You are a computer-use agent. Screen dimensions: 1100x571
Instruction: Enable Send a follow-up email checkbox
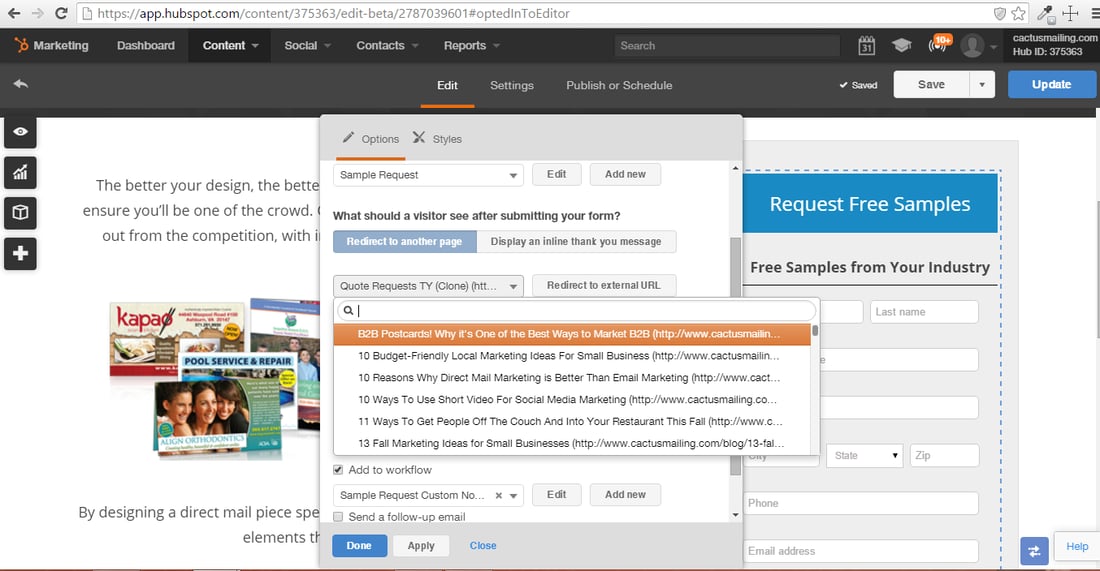click(338, 517)
